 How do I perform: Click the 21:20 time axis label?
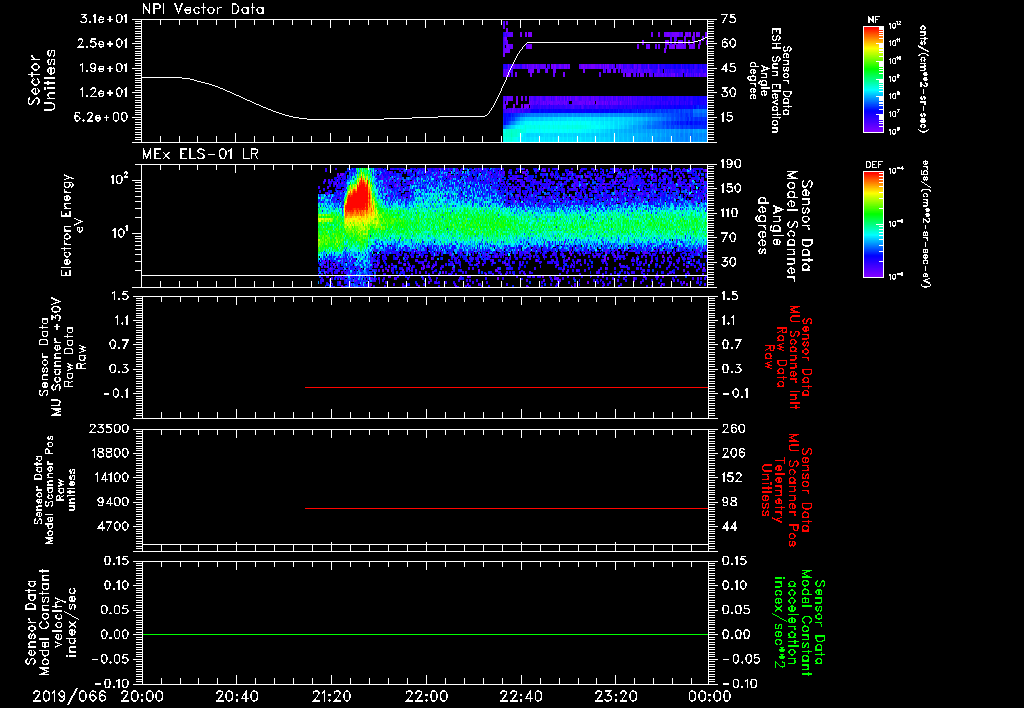pos(331,696)
